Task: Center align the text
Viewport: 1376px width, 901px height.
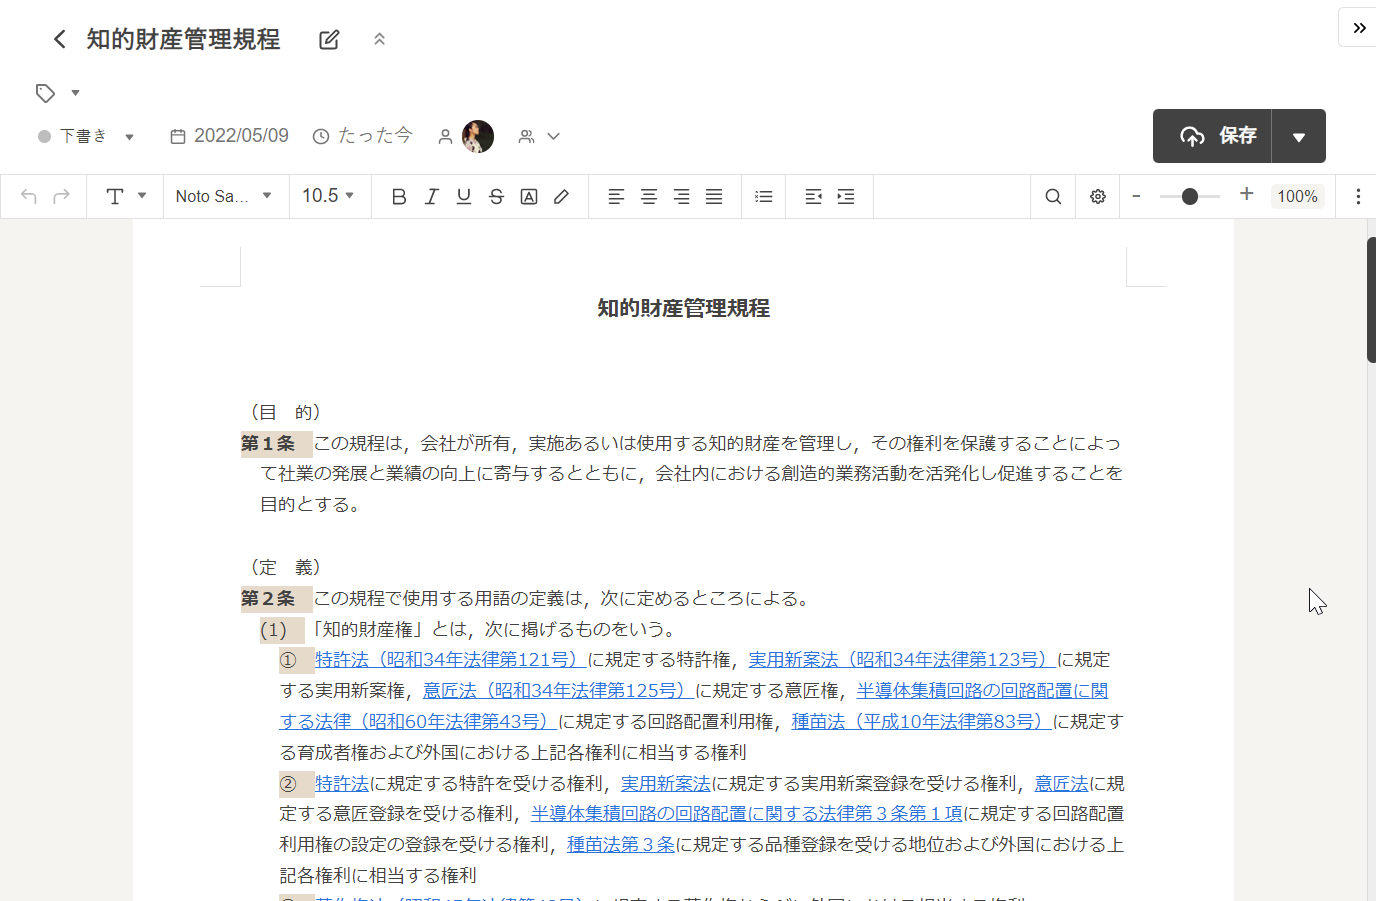Action: point(648,197)
